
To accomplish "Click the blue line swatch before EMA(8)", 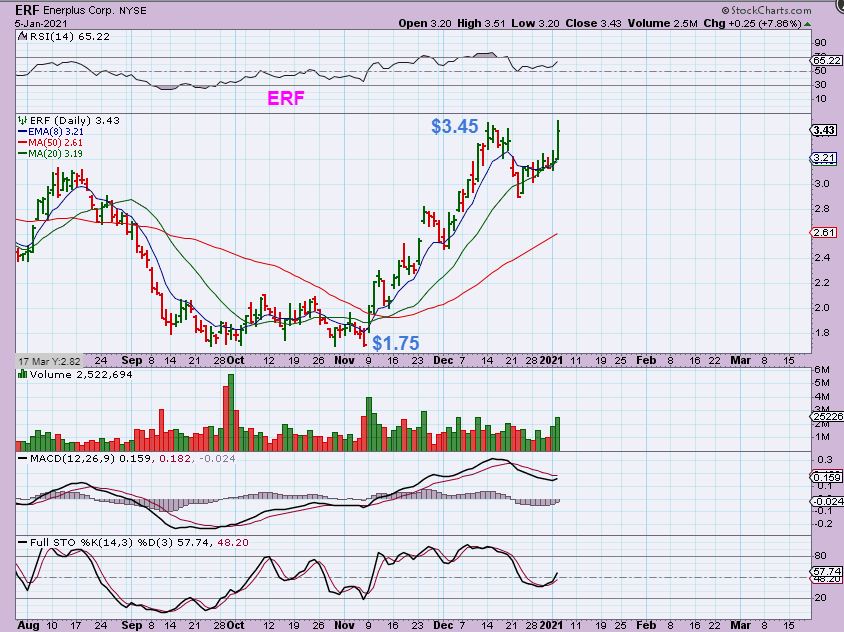I will pyautogui.click(x=23, y=131).
